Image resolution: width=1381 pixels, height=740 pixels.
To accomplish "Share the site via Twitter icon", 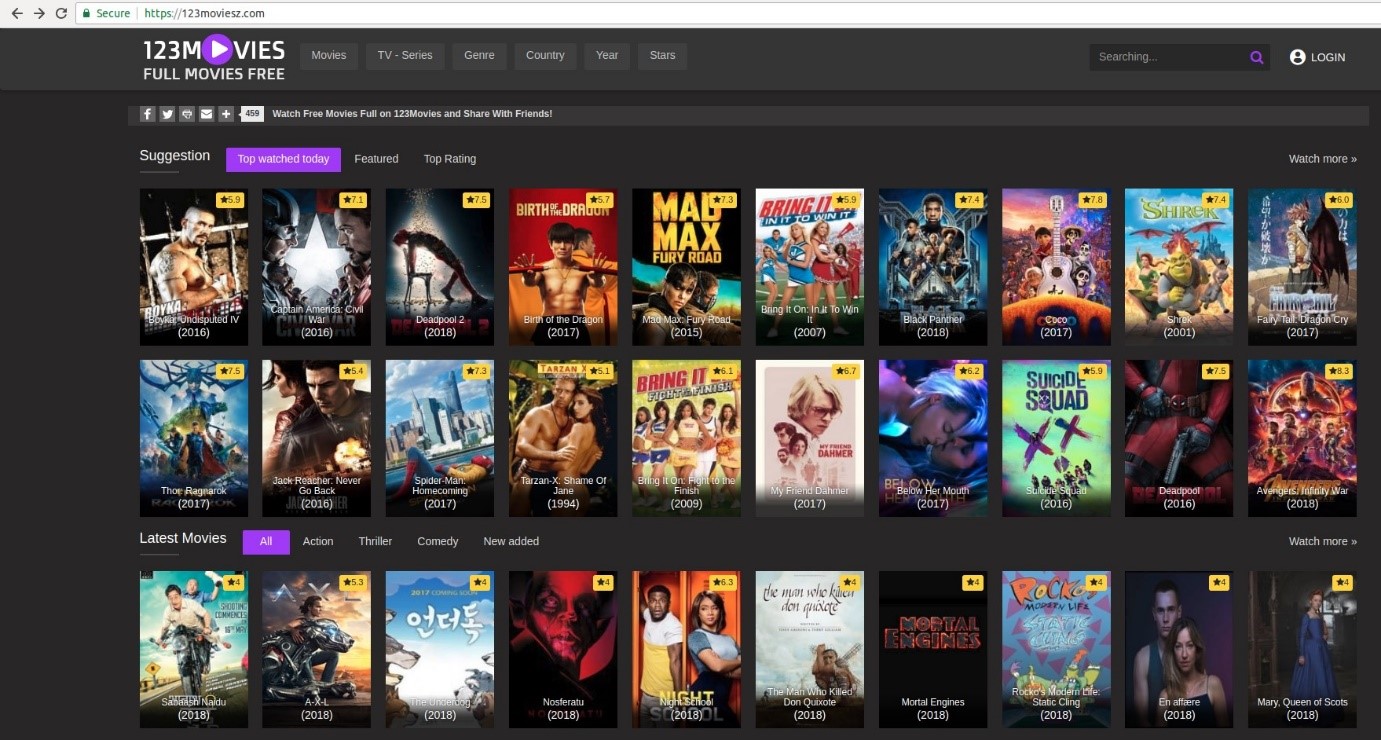I will point(167,114).
